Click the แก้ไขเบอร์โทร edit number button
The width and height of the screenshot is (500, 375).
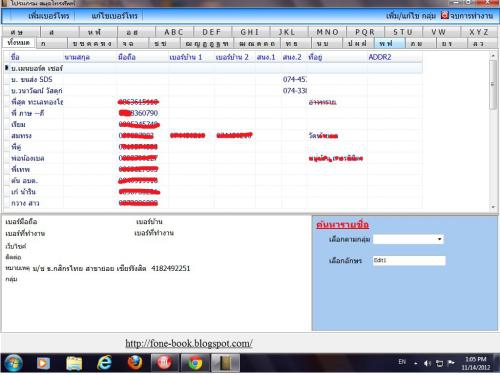click(114, 16)
